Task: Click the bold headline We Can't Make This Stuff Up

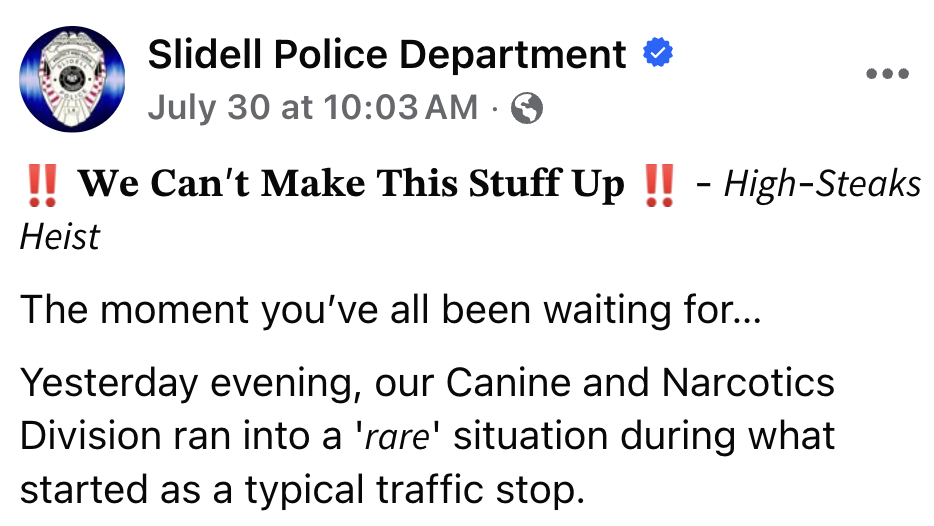Action: point(351,183)
